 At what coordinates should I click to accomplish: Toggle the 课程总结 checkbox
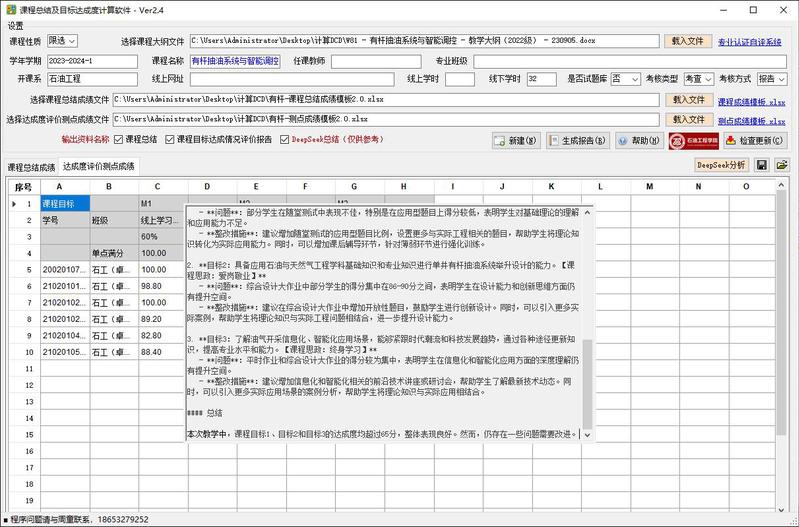tap(120, 140)
